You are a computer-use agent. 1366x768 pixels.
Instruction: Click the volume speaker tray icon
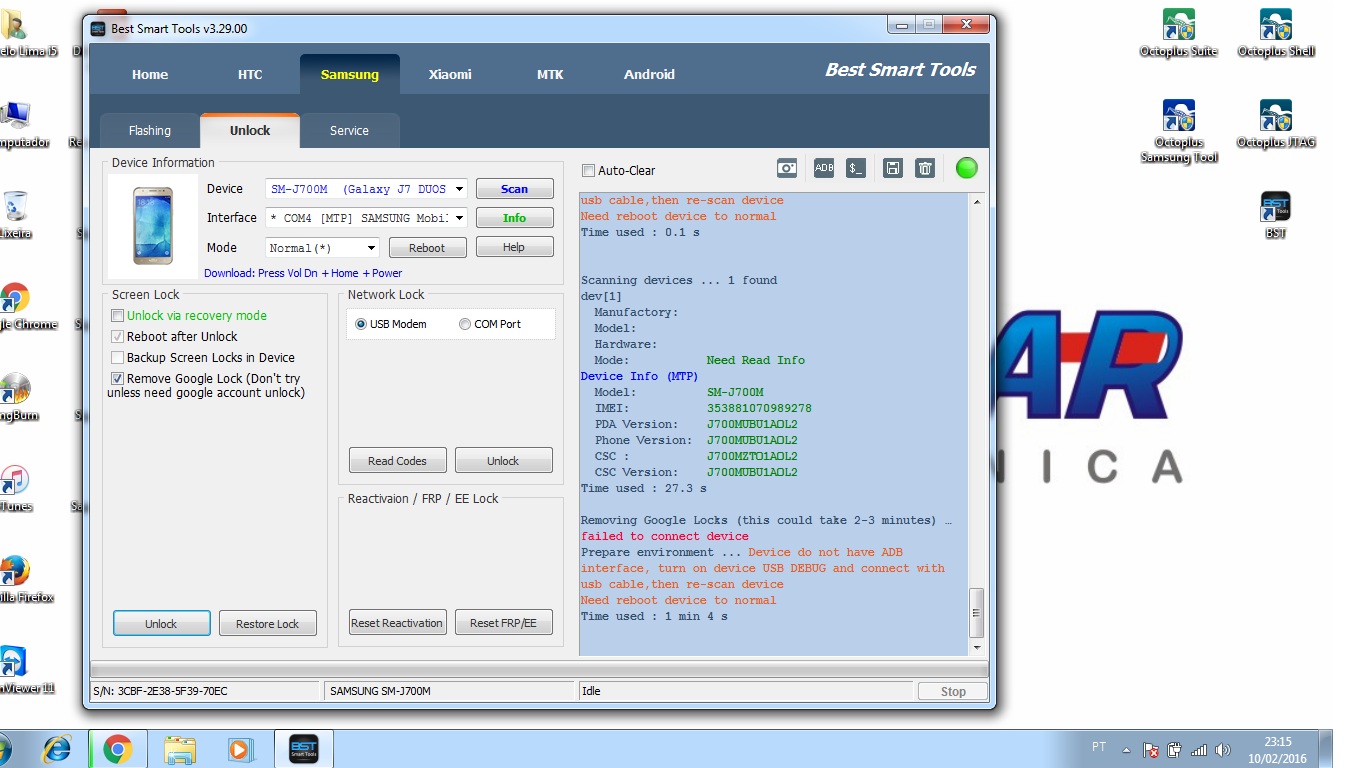[1222, 749]
